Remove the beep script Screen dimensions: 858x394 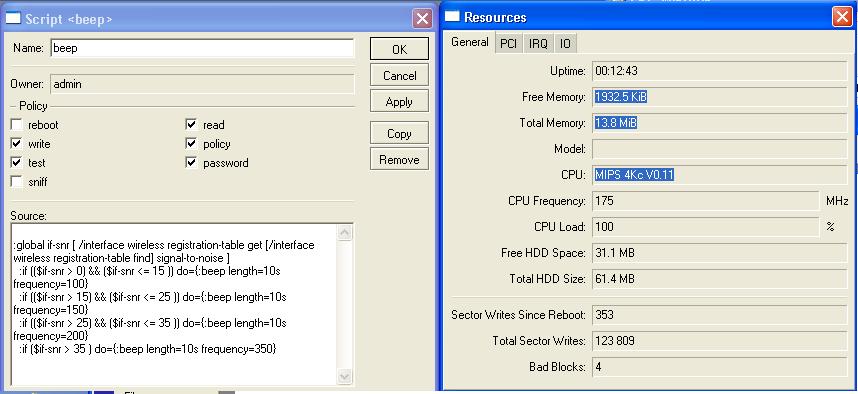pyautogui.click(x=399, y=160)
